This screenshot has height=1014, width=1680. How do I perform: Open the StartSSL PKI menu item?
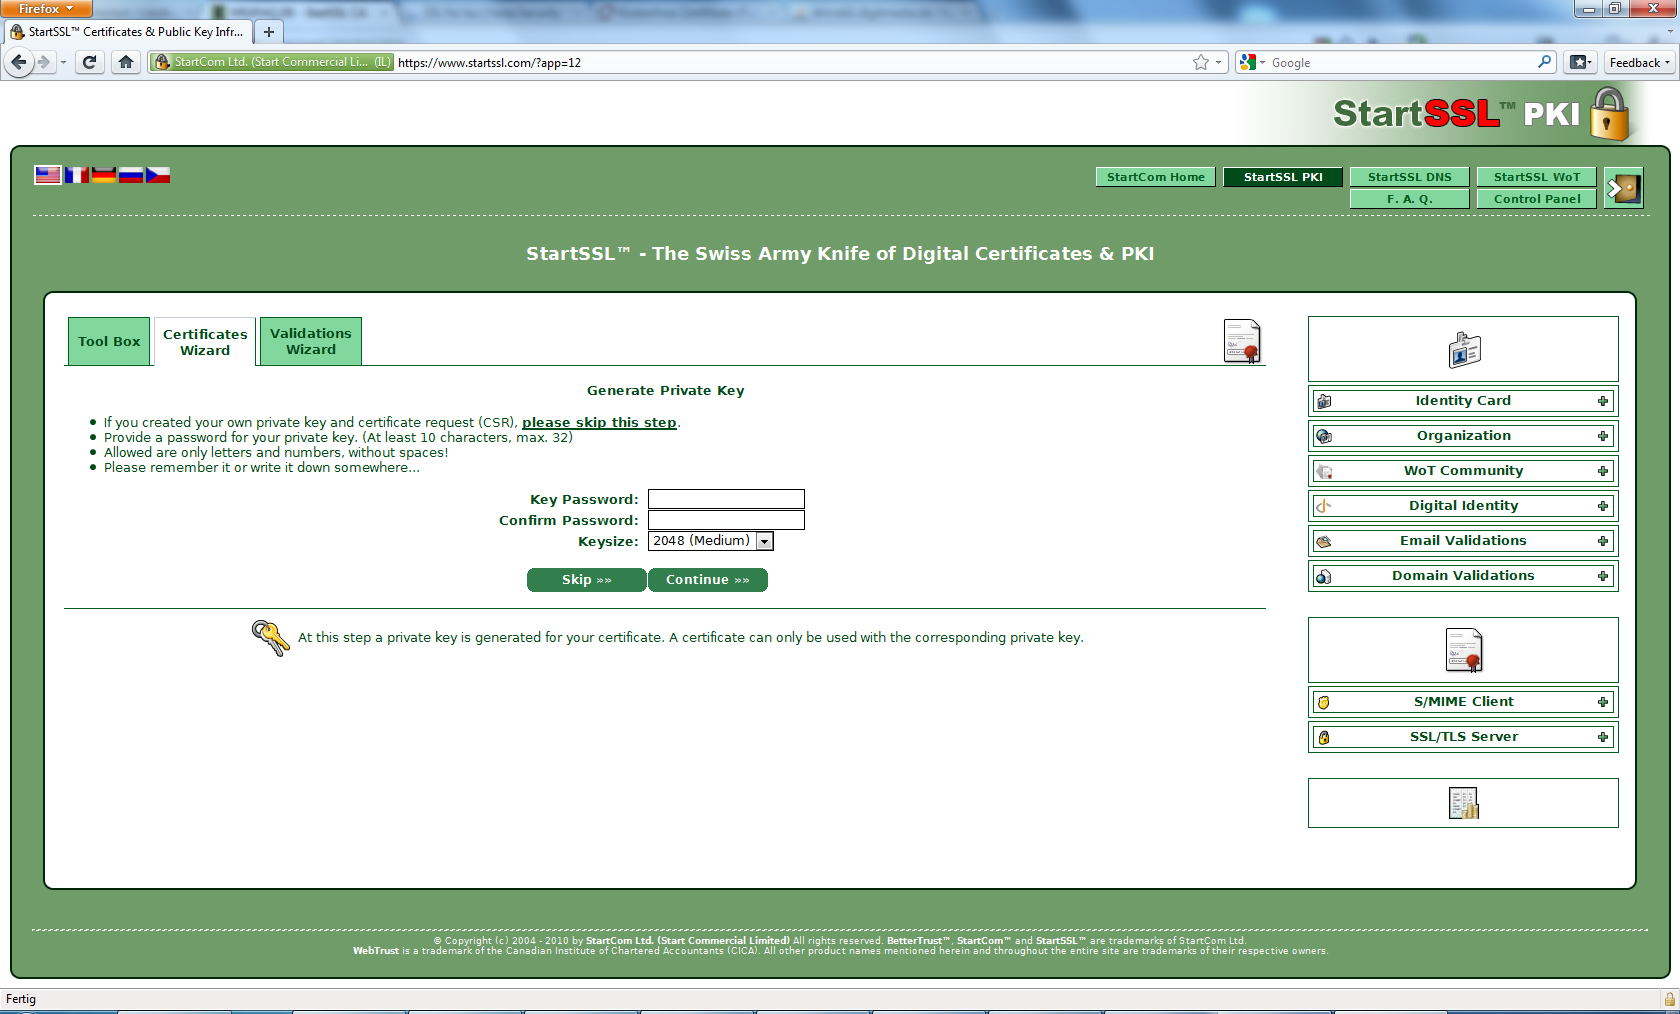1283,177
